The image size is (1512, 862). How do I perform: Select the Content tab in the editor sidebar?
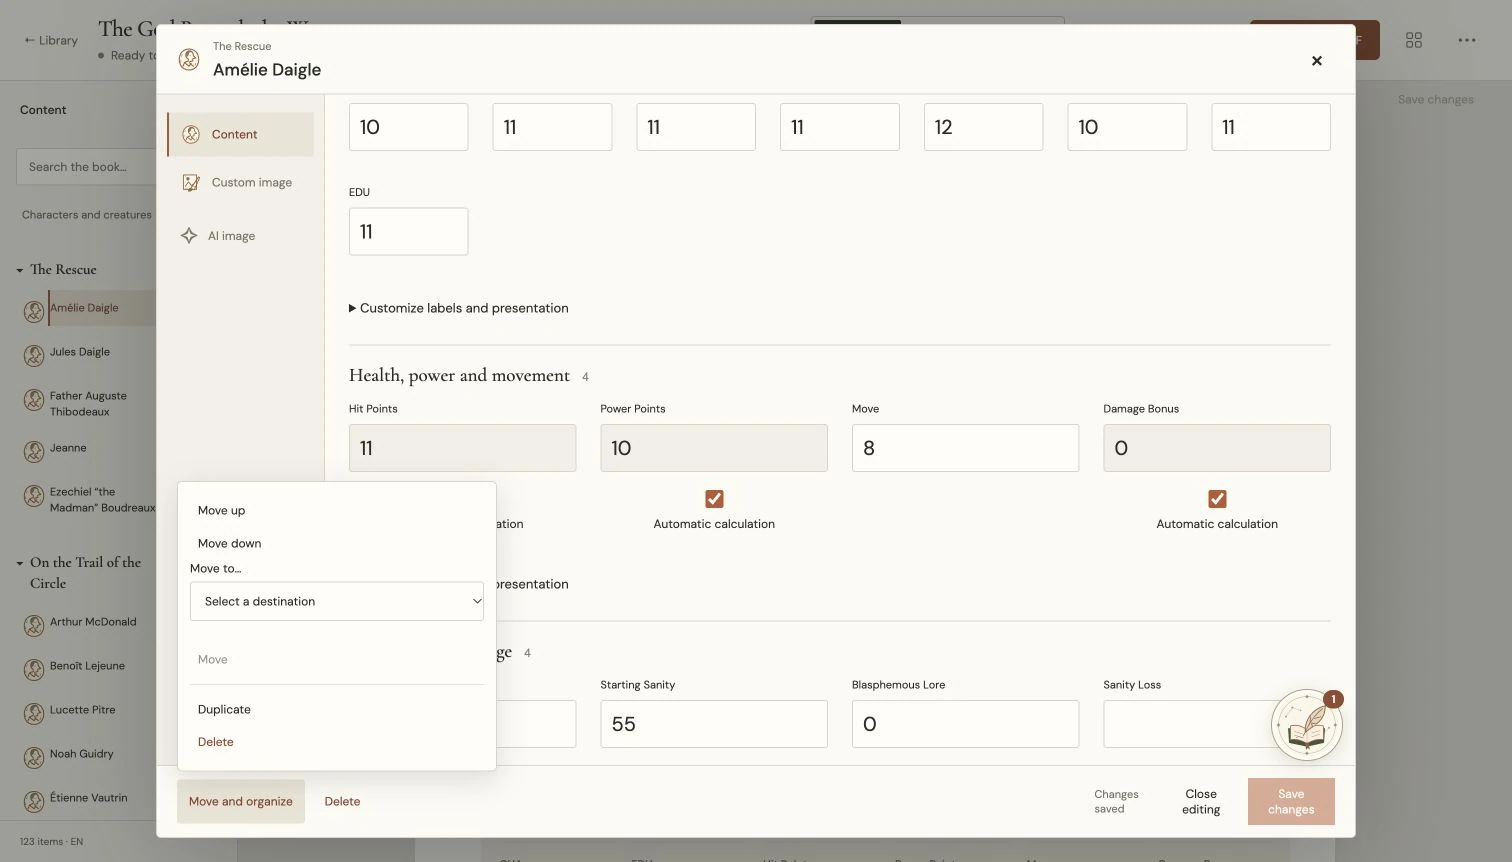(240, 134)
